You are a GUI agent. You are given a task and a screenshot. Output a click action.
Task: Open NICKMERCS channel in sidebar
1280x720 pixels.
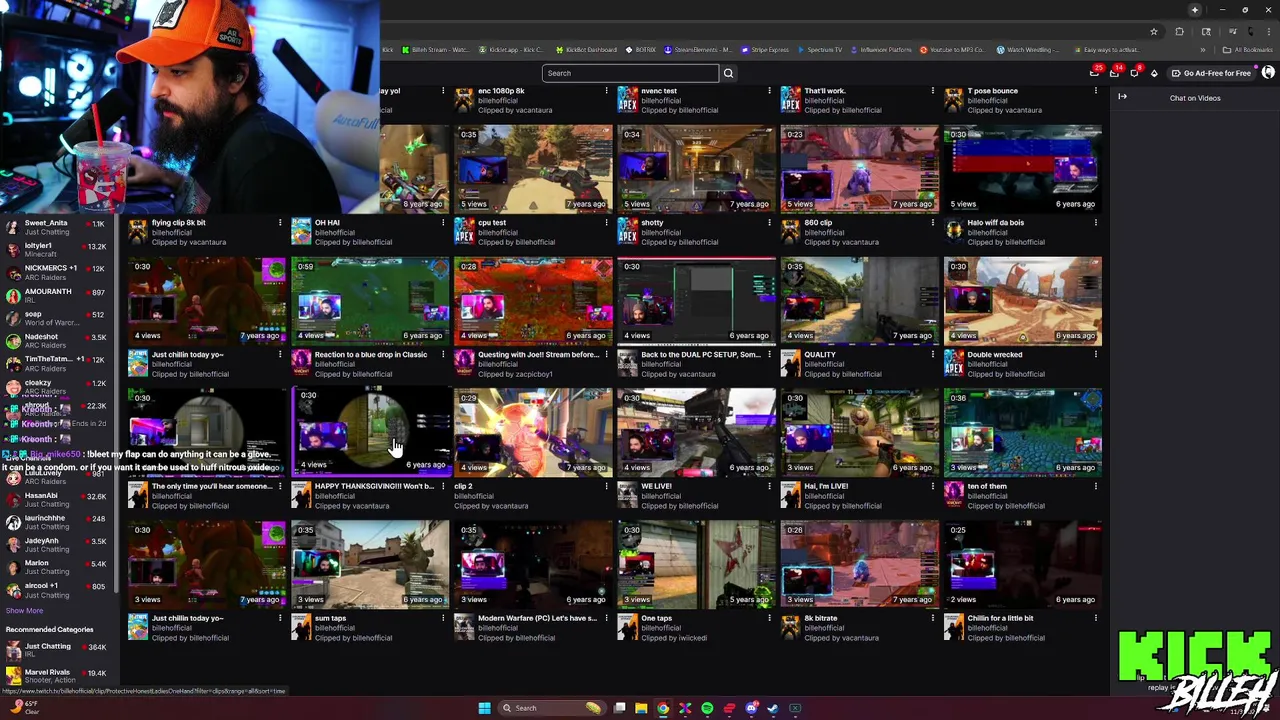58,273
